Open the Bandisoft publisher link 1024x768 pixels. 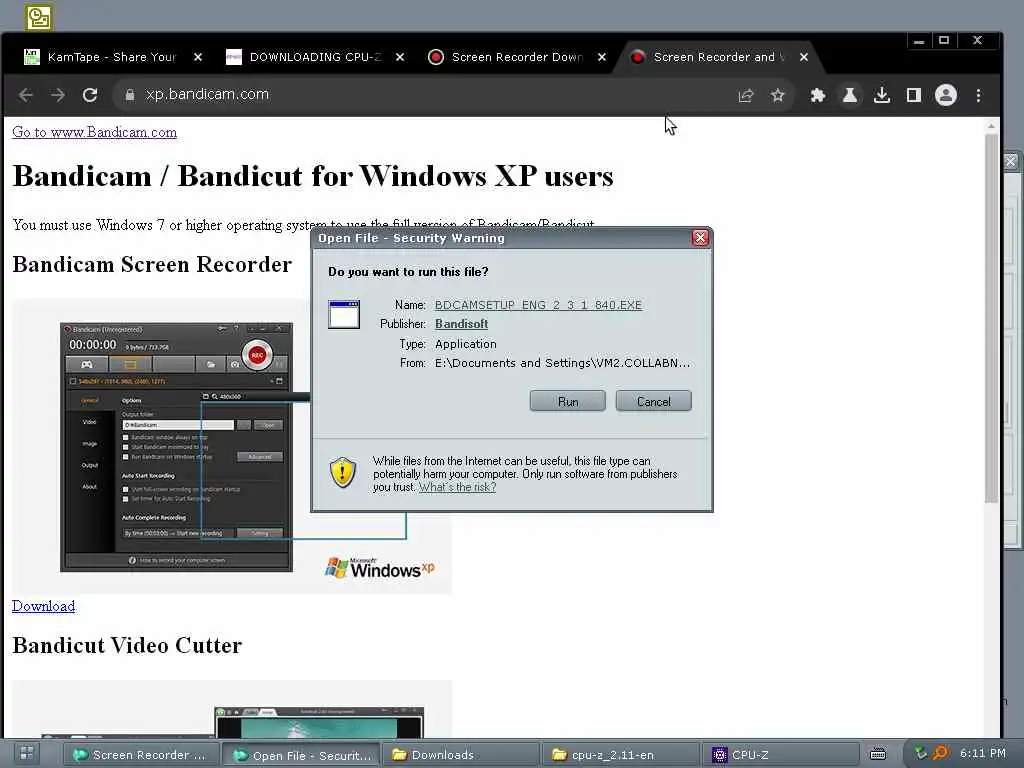coord(461,324)
